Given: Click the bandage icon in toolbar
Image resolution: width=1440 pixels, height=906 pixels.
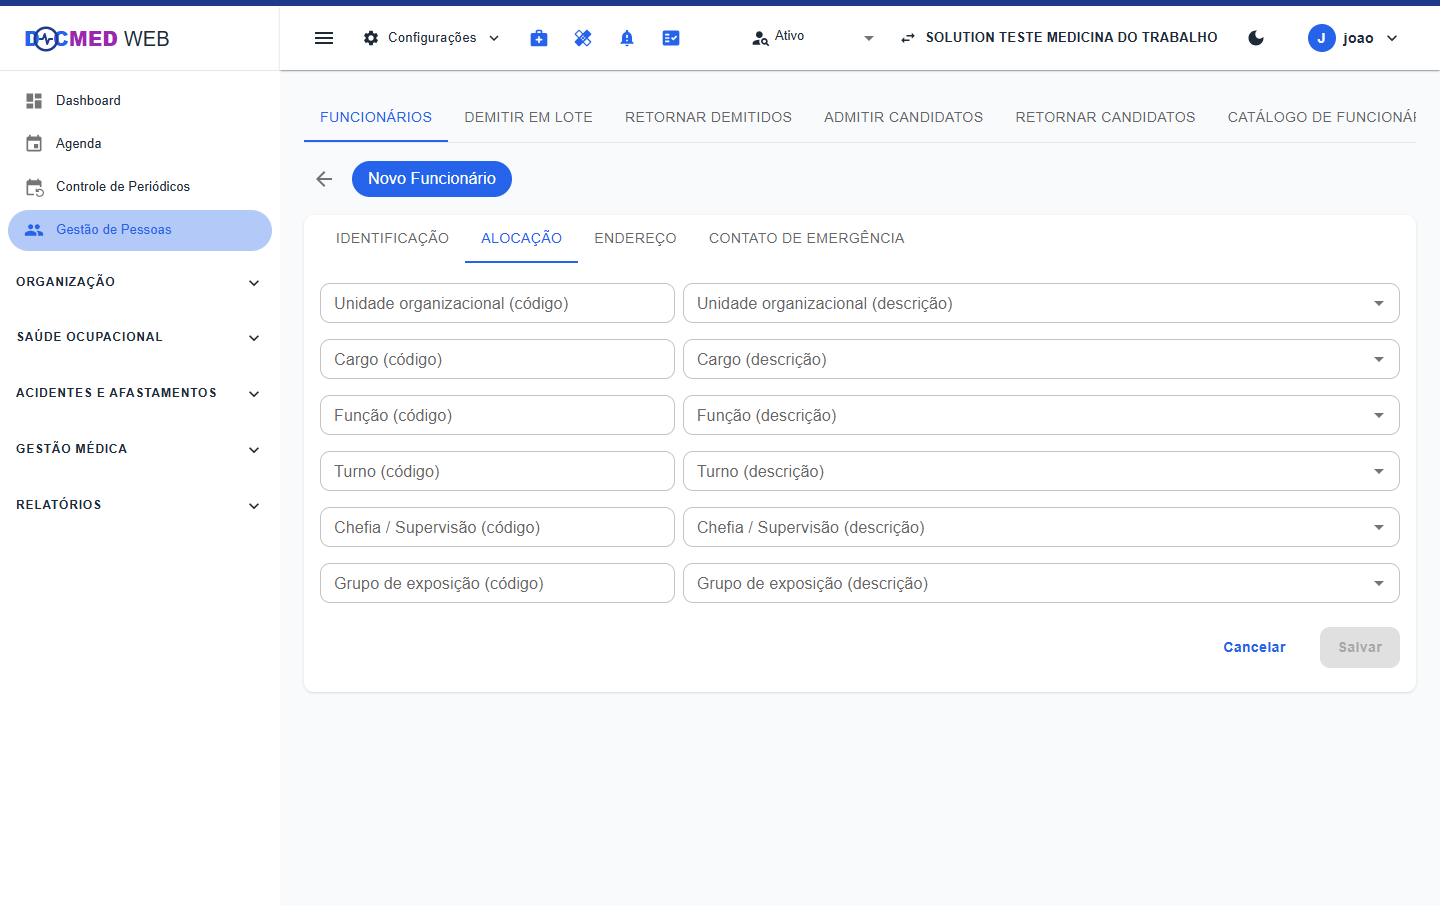Looking at the screenshot, I should tap(583, 38).
